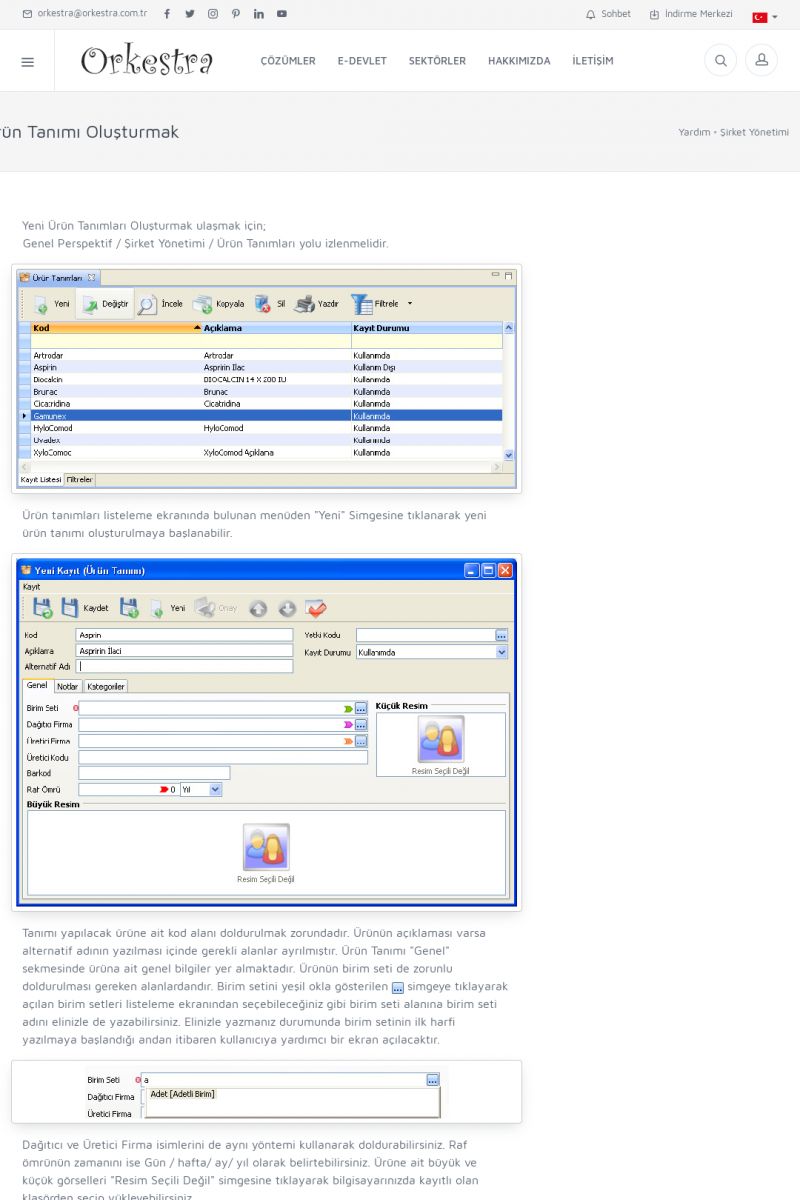Open the ÇÖZÜMLER menu

coord(288,61)
